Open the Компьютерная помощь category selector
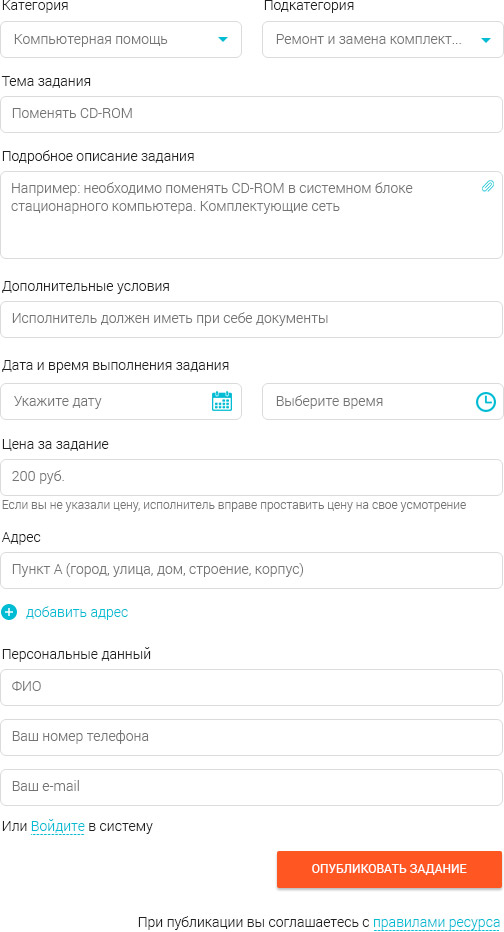The width and height of the screenshot is (504, 932). coord(121,40)
